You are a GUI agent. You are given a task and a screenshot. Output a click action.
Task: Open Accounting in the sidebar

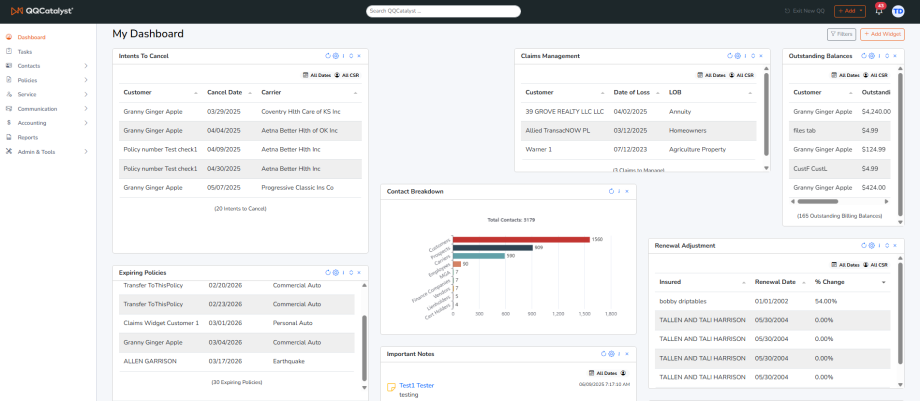tap(32, 123)
